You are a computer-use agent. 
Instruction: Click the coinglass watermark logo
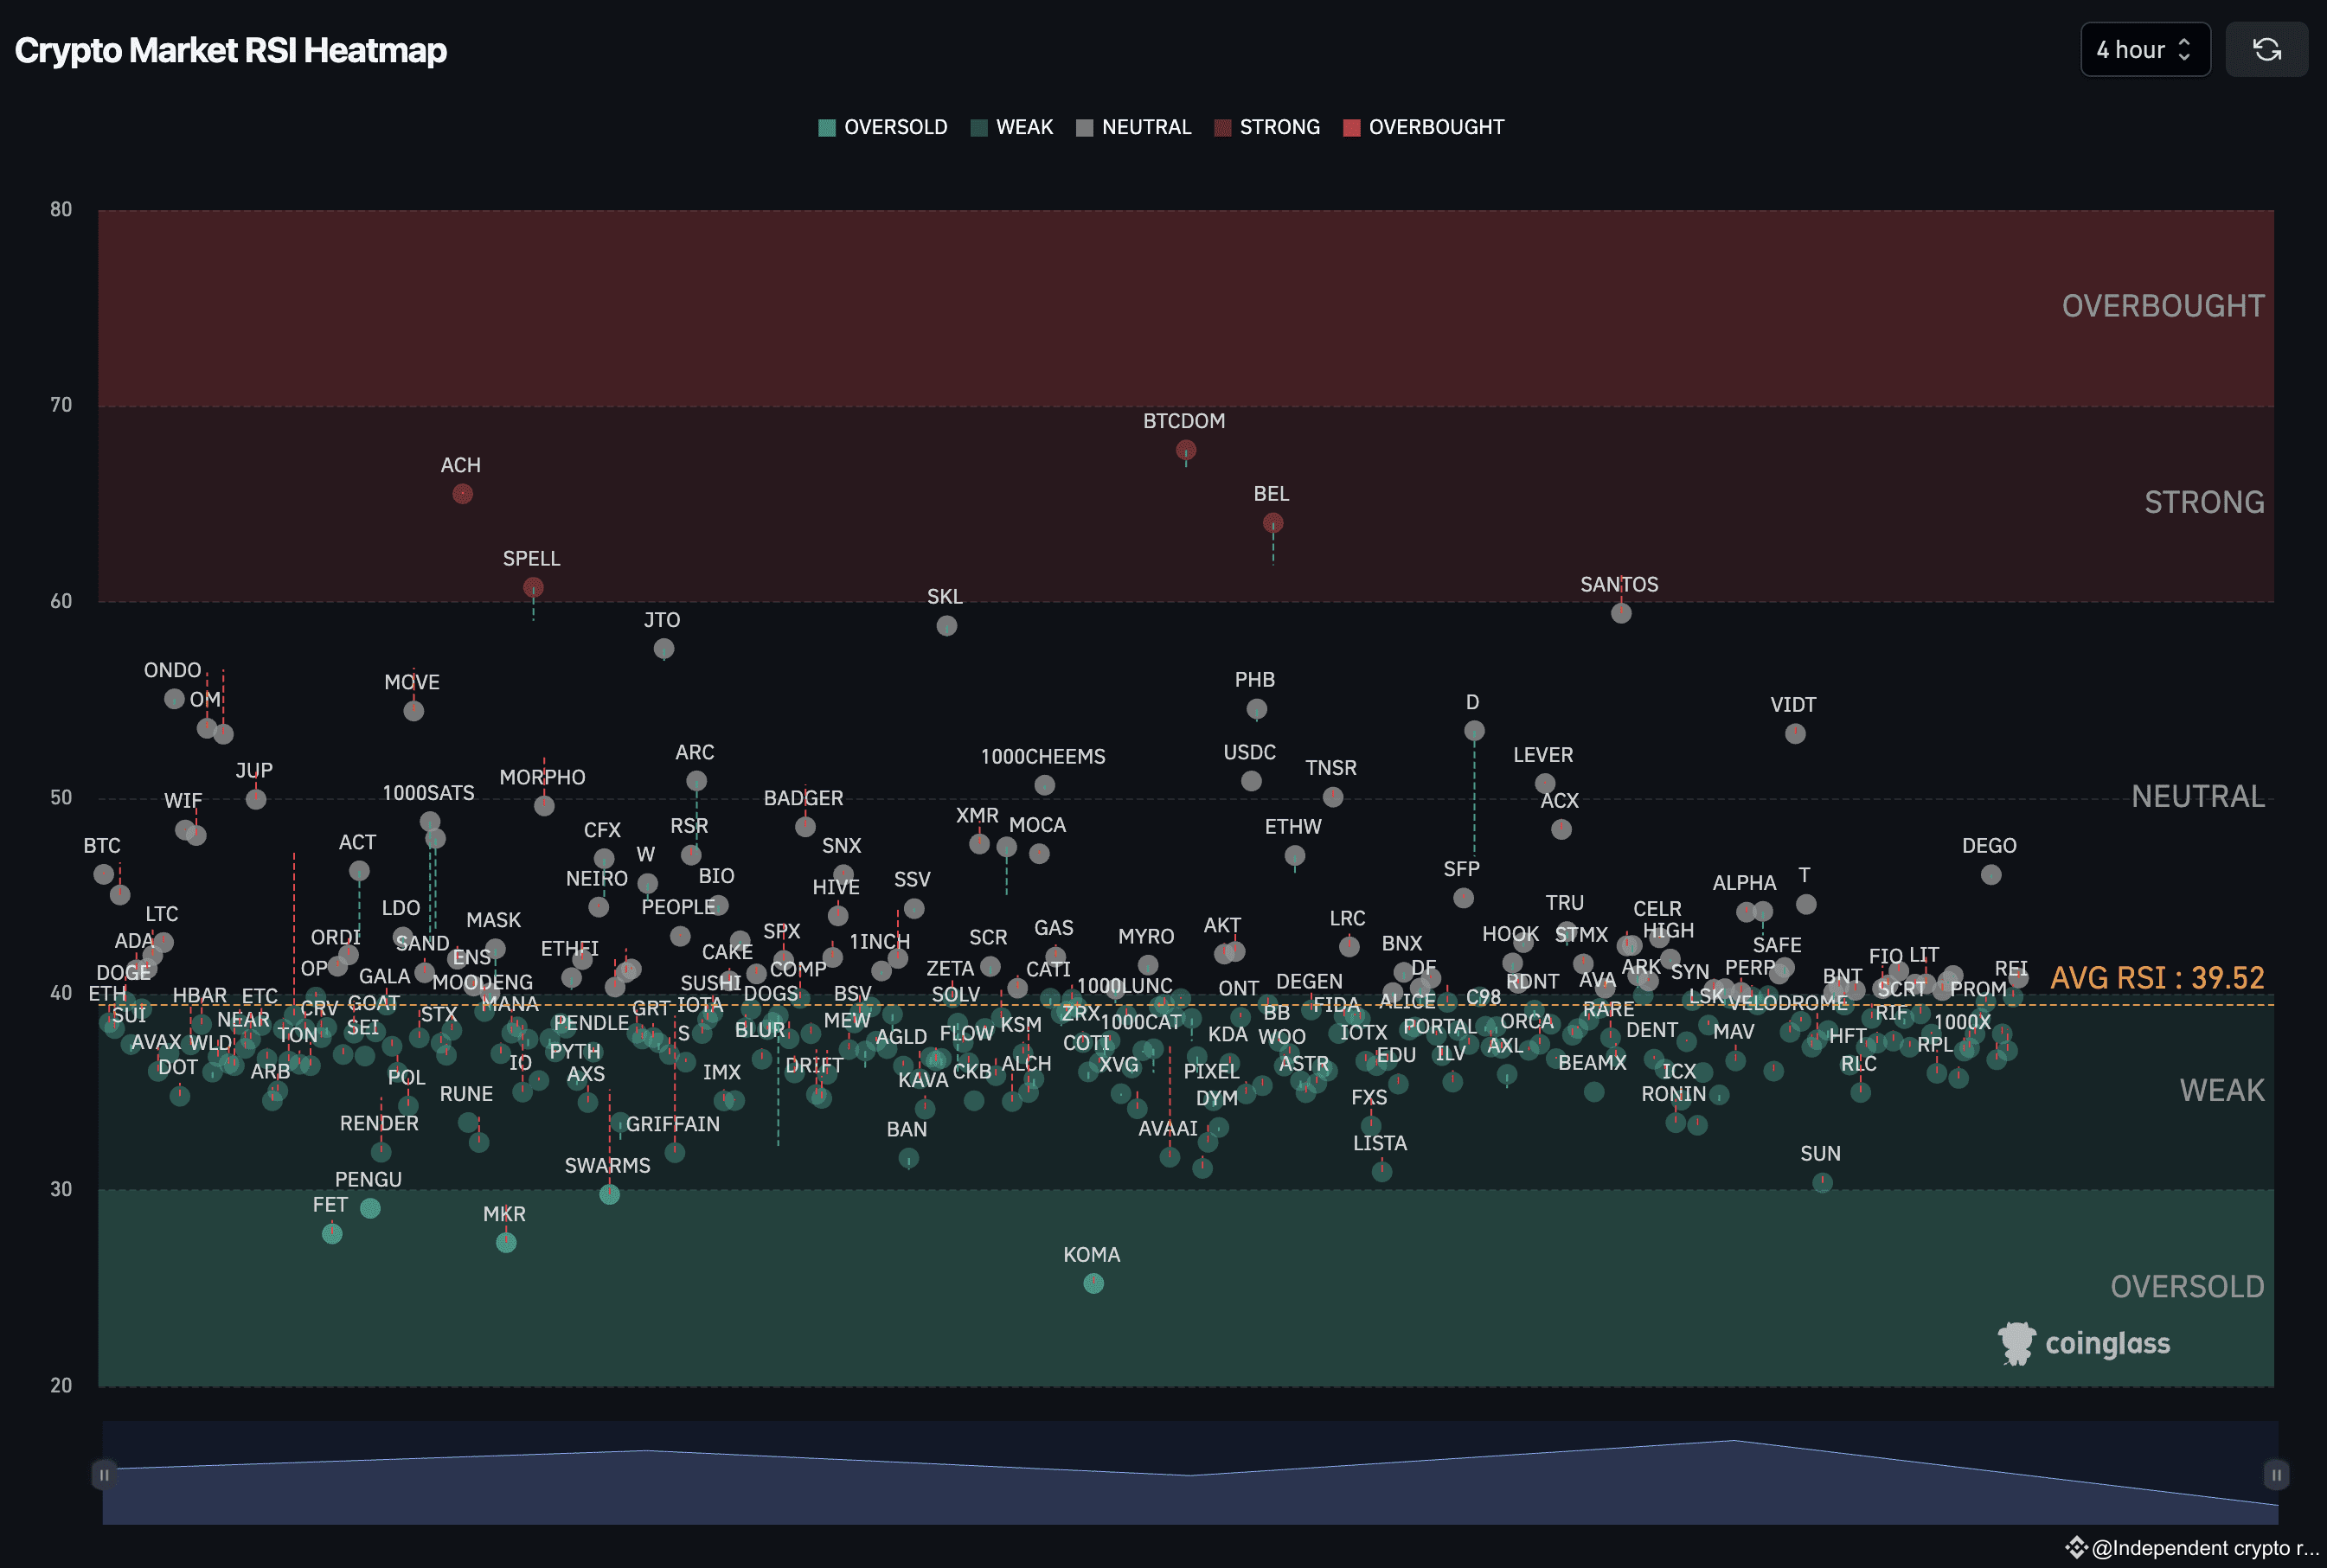point(2084,1343)
